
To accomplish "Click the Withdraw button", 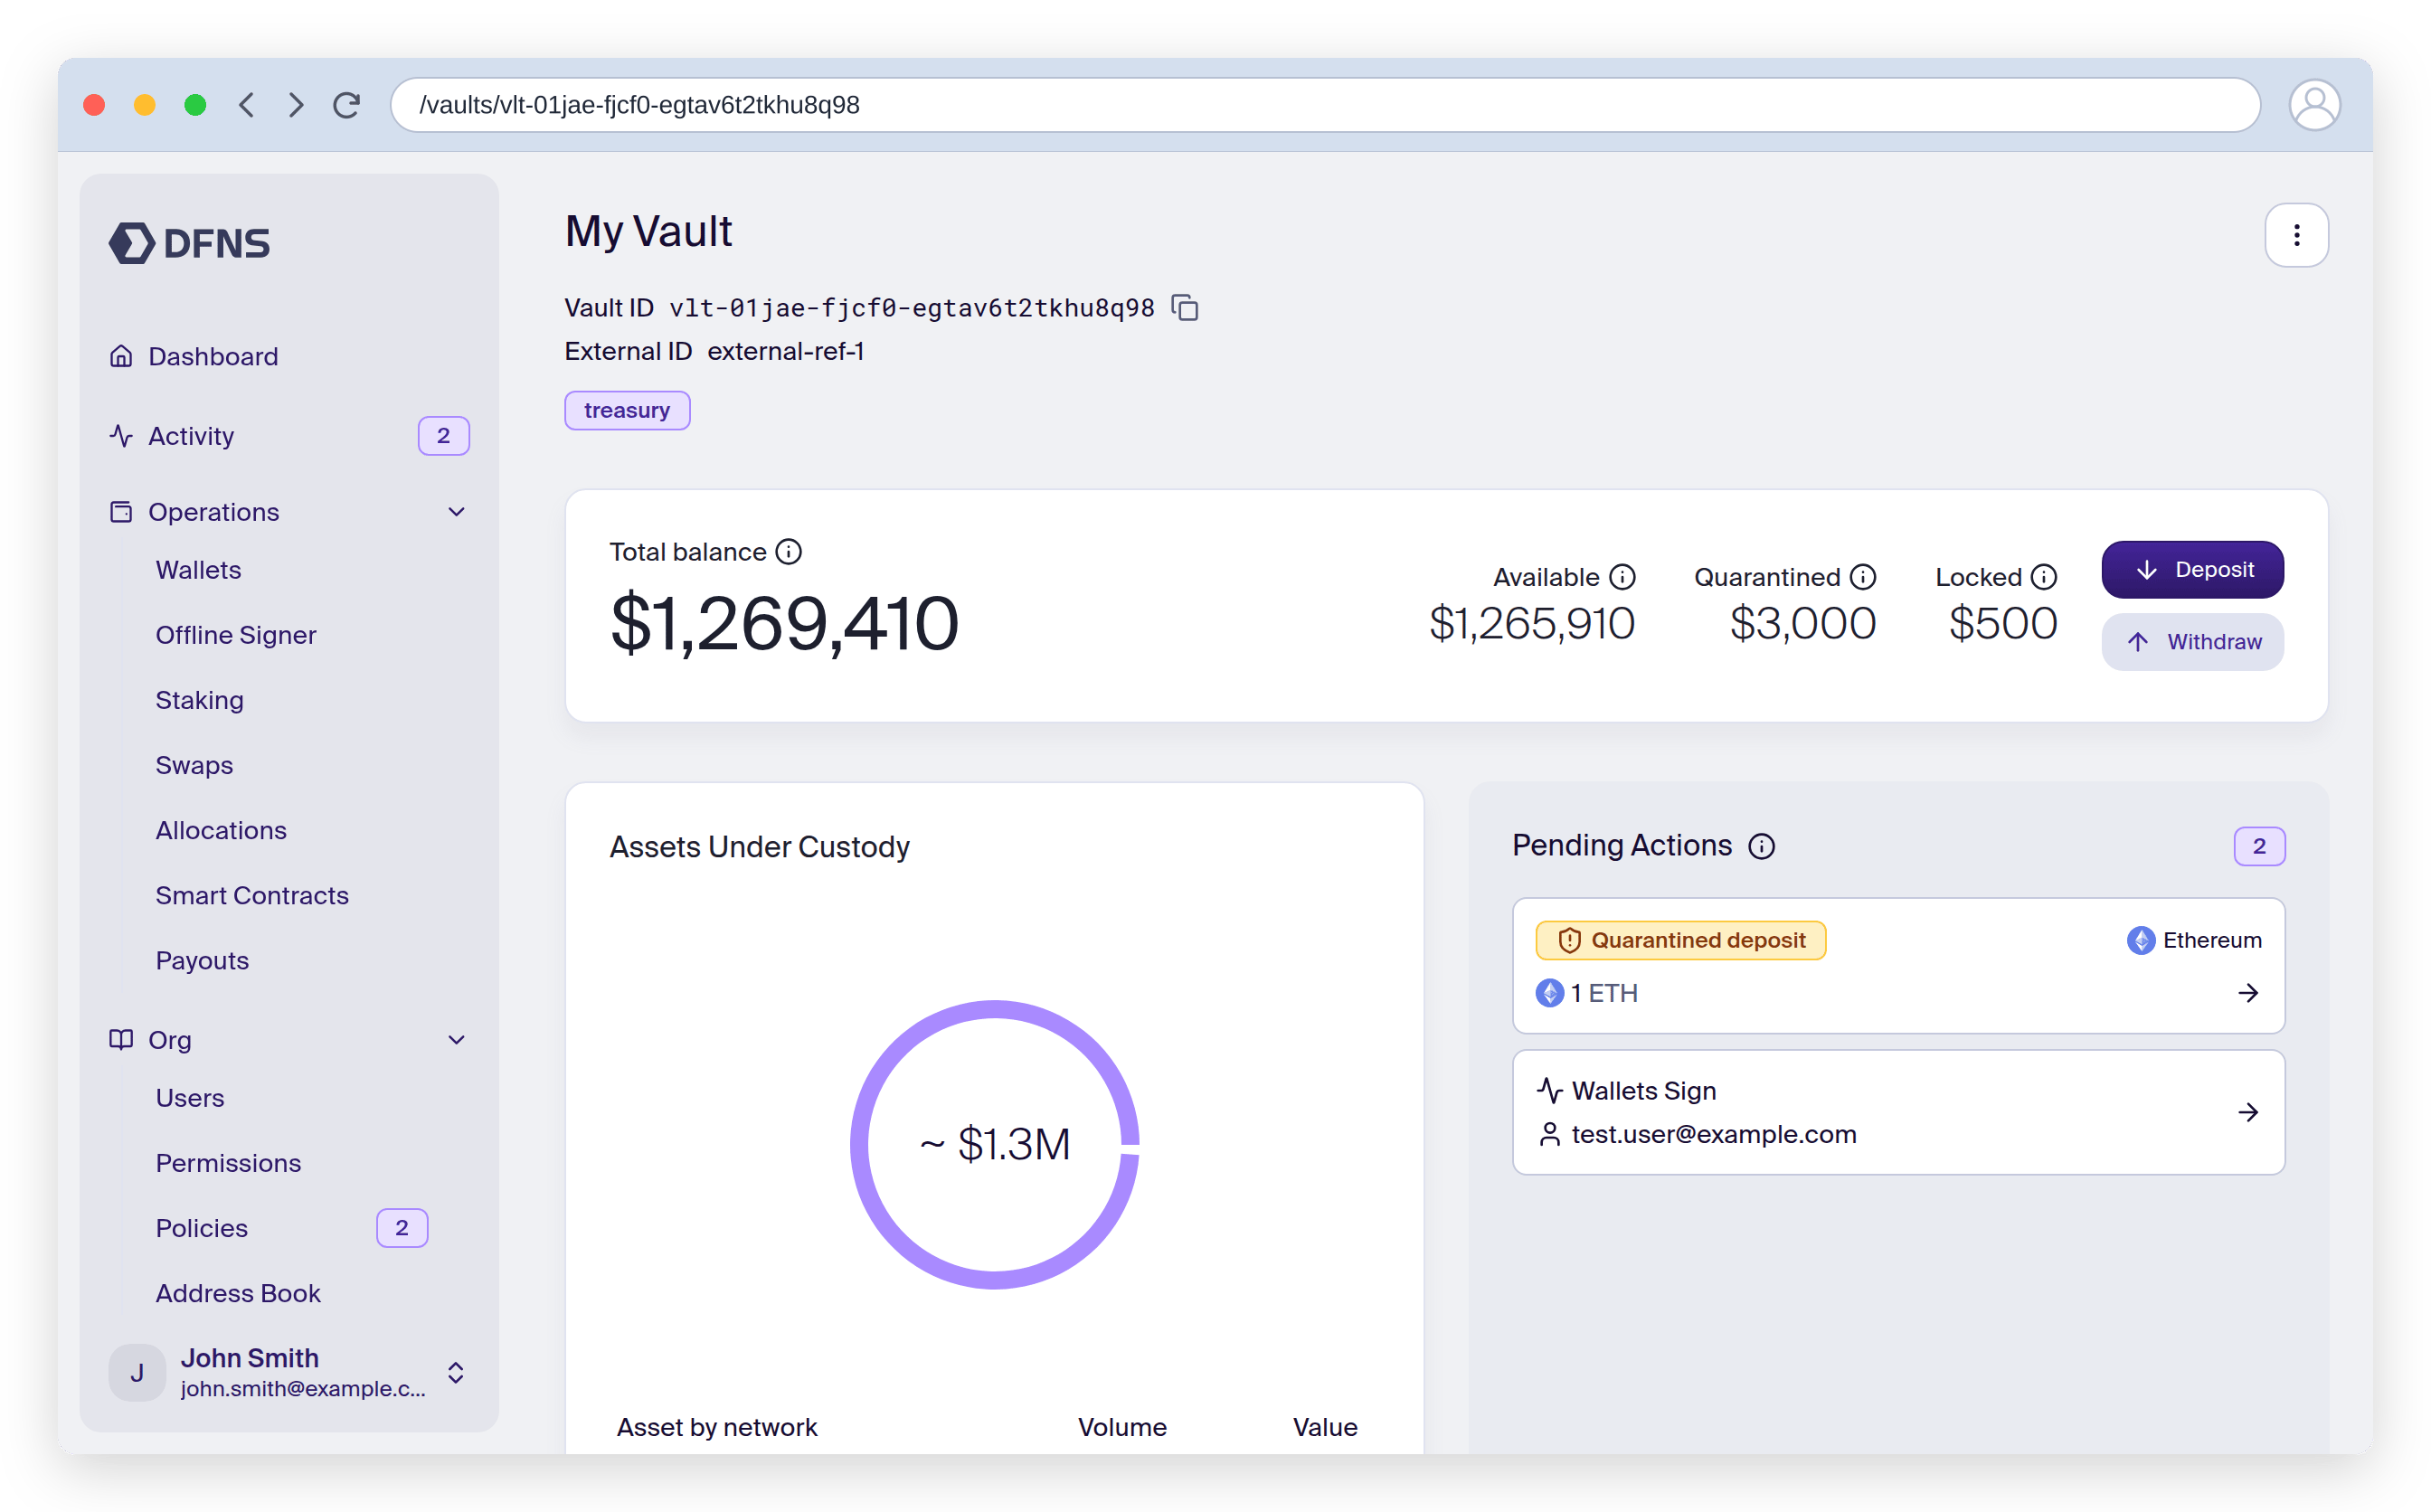I will (2192, 642).
